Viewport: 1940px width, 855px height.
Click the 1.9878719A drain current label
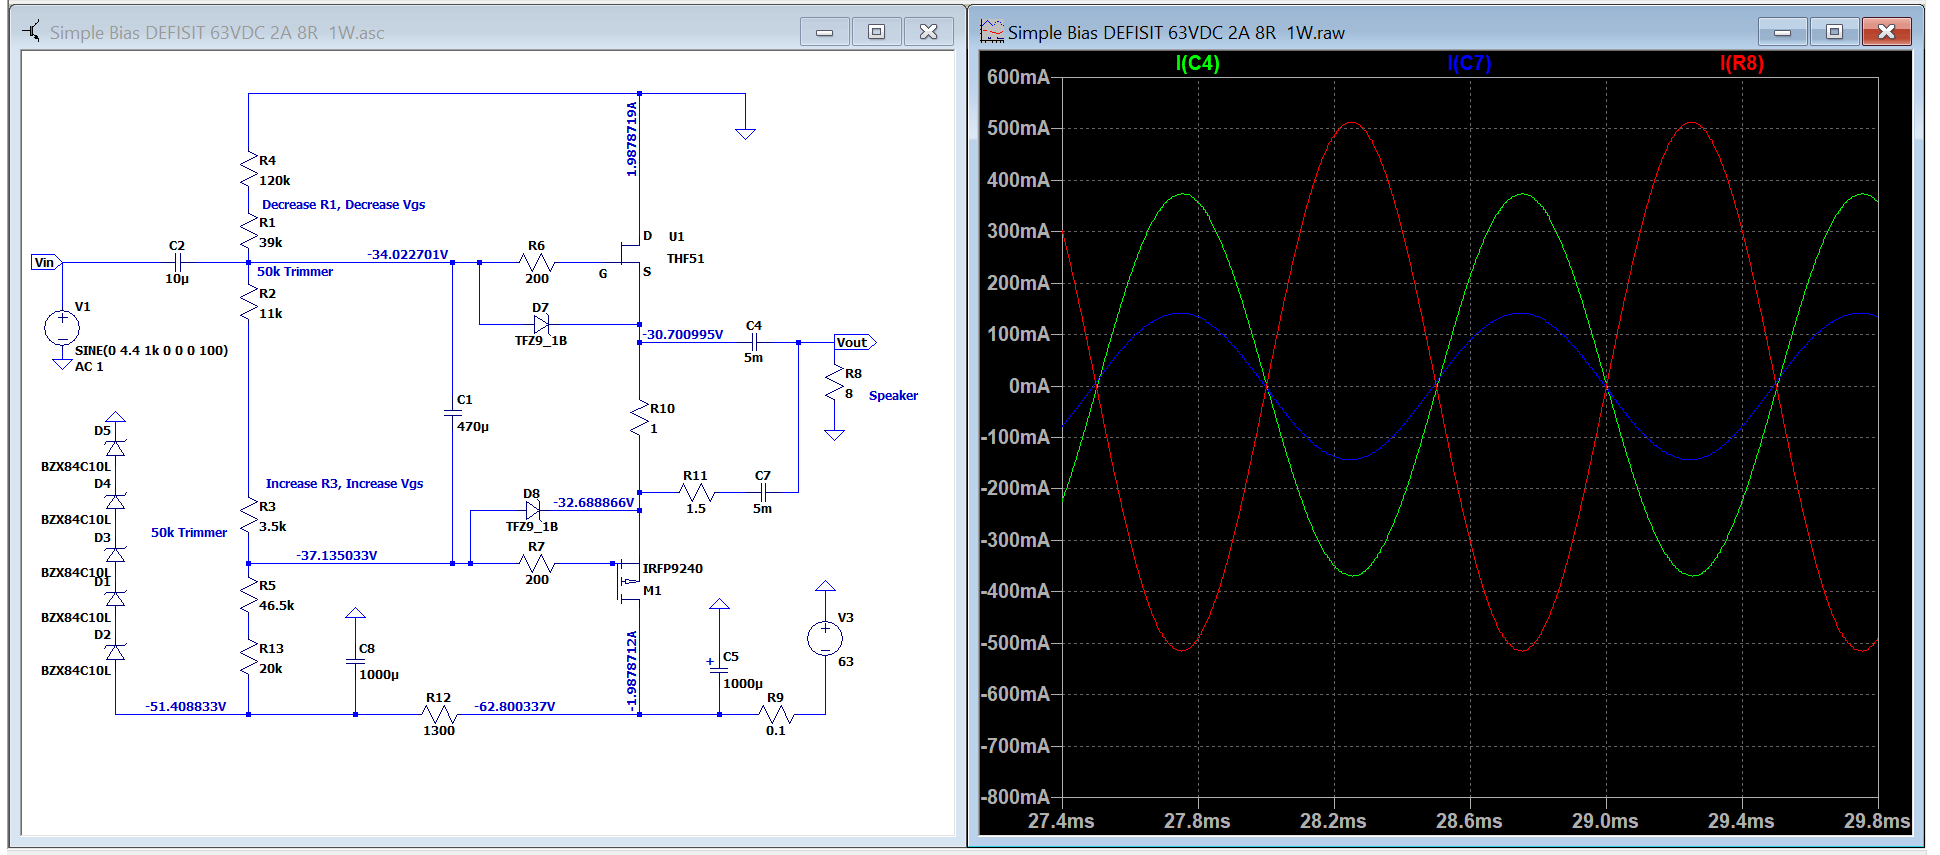click(x=631, y=139)
